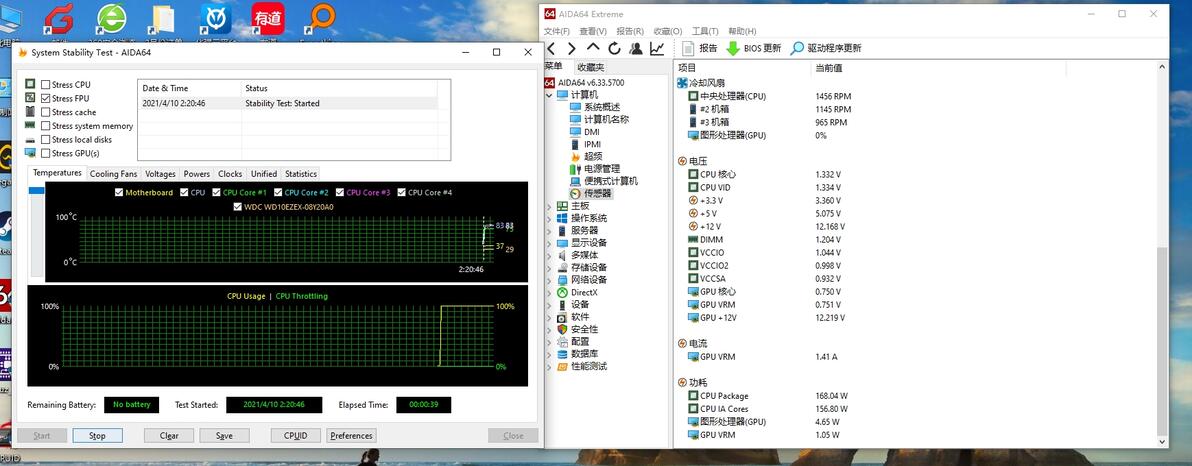Untick CPU Core #1 in the graph legend
This screenshot has width=1192, height=466.
point(217,192)
